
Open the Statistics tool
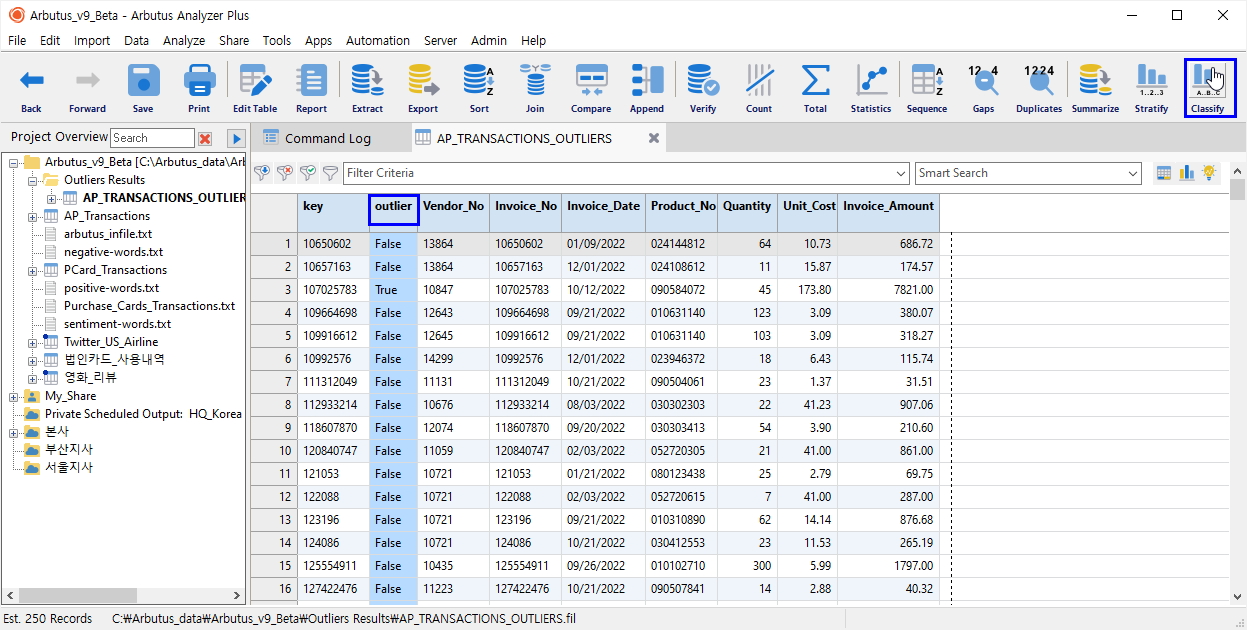tap(871, 88)
